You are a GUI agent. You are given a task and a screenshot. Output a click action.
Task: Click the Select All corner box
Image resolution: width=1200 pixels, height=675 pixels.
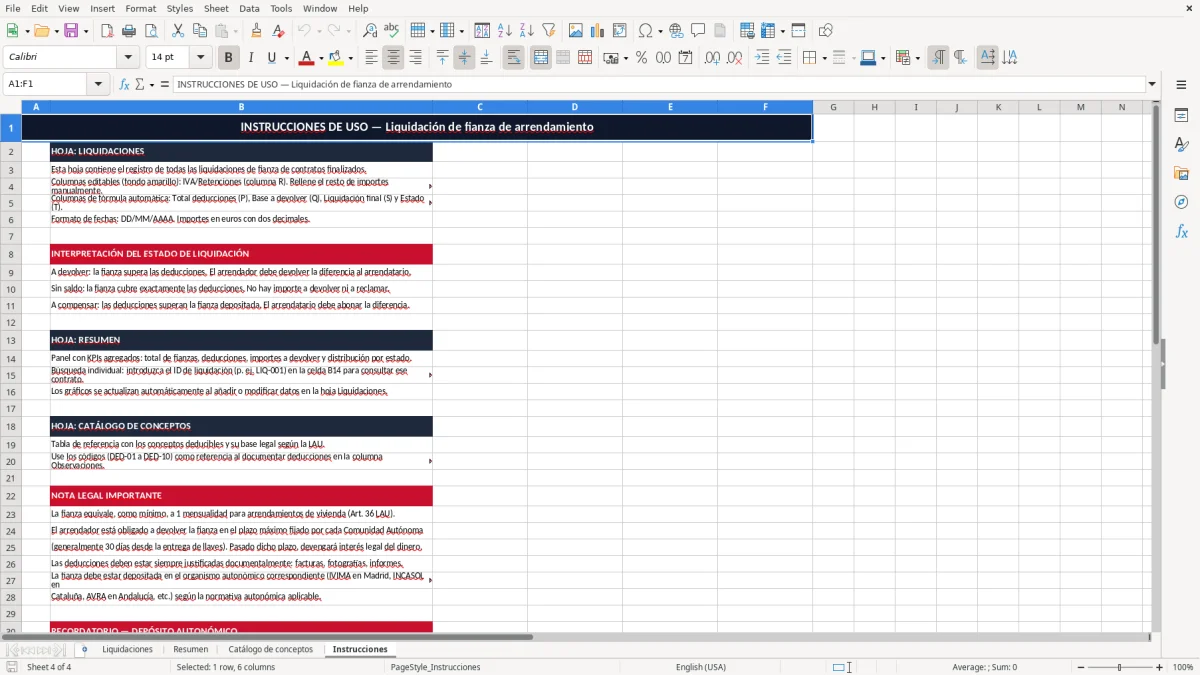tap(10, 107)
